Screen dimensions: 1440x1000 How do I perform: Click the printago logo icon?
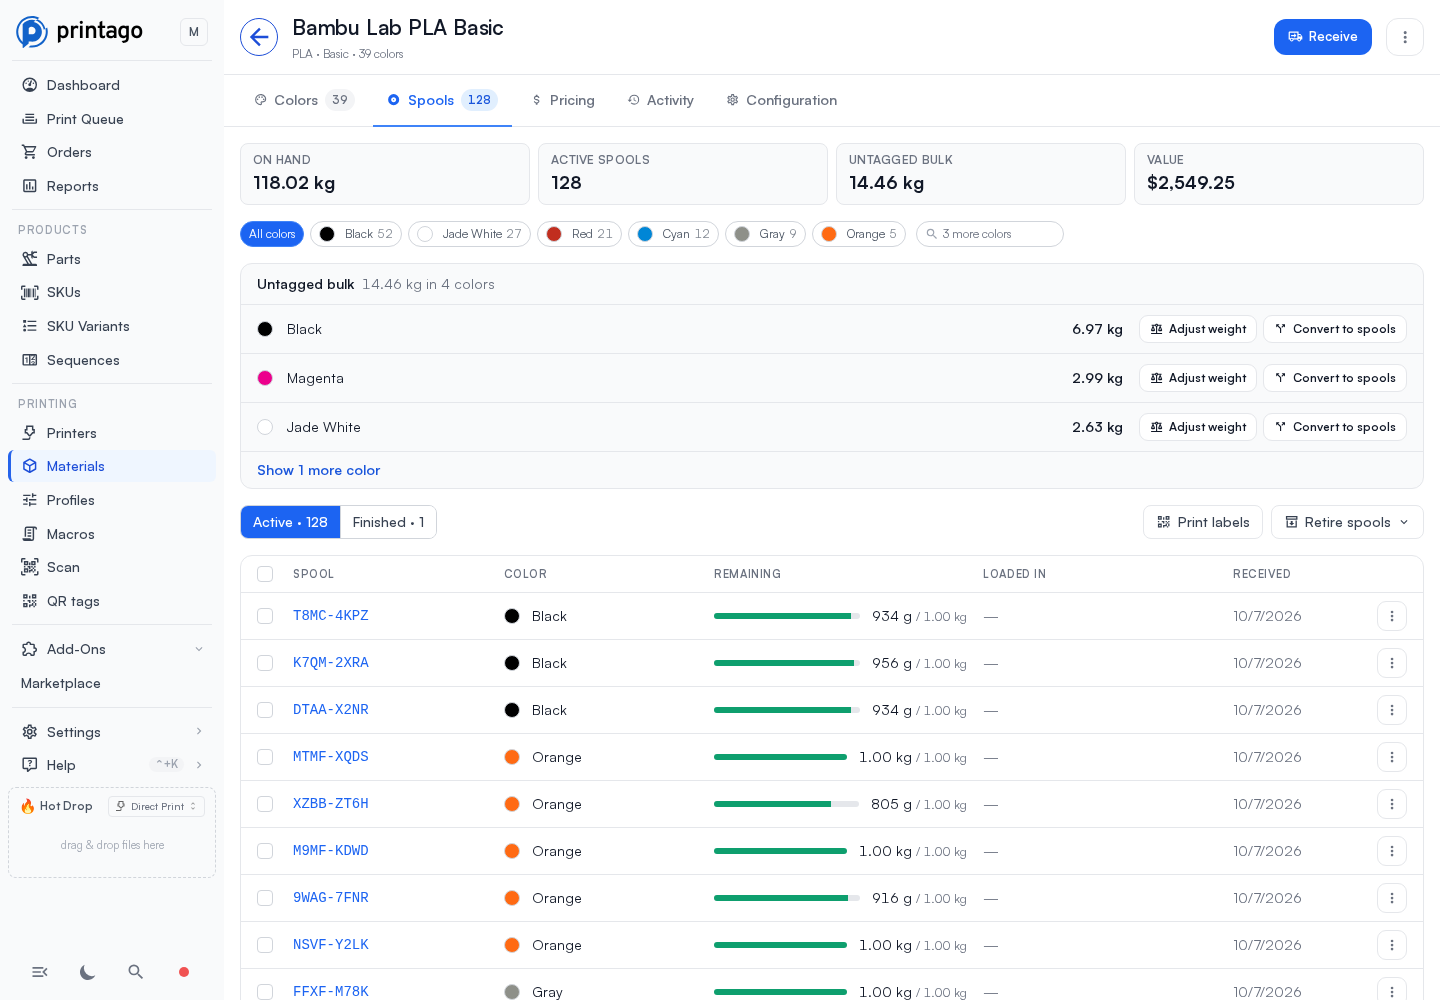[x=32, y=32]
